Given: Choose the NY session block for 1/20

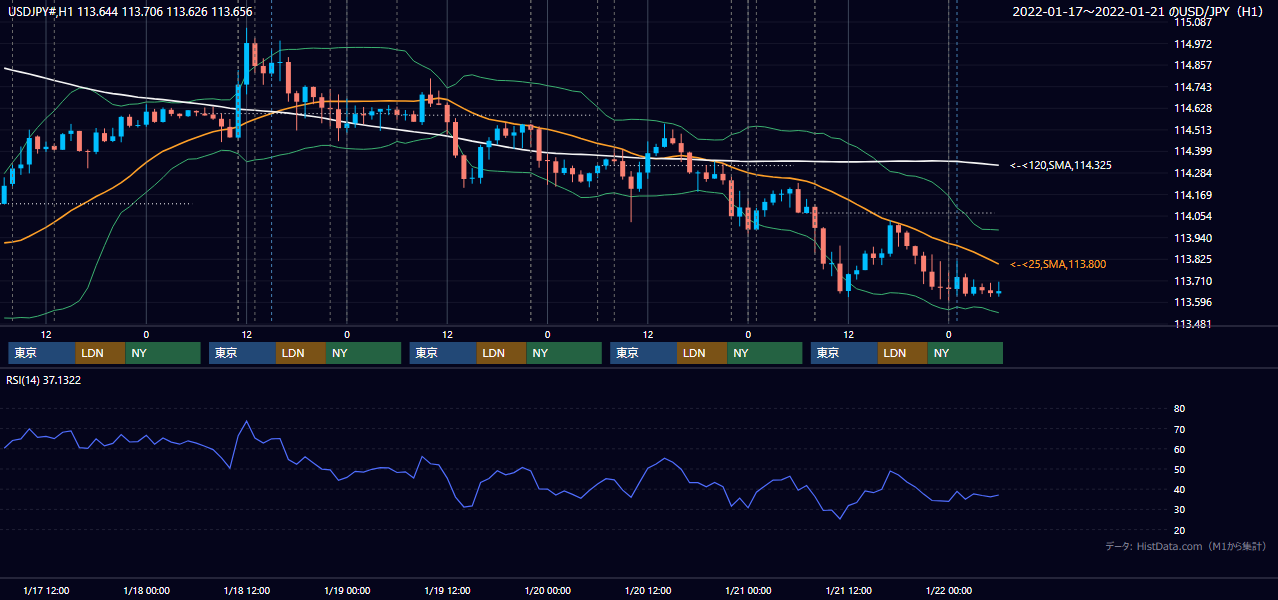Looking at the screenshot, I should [765, 353].
